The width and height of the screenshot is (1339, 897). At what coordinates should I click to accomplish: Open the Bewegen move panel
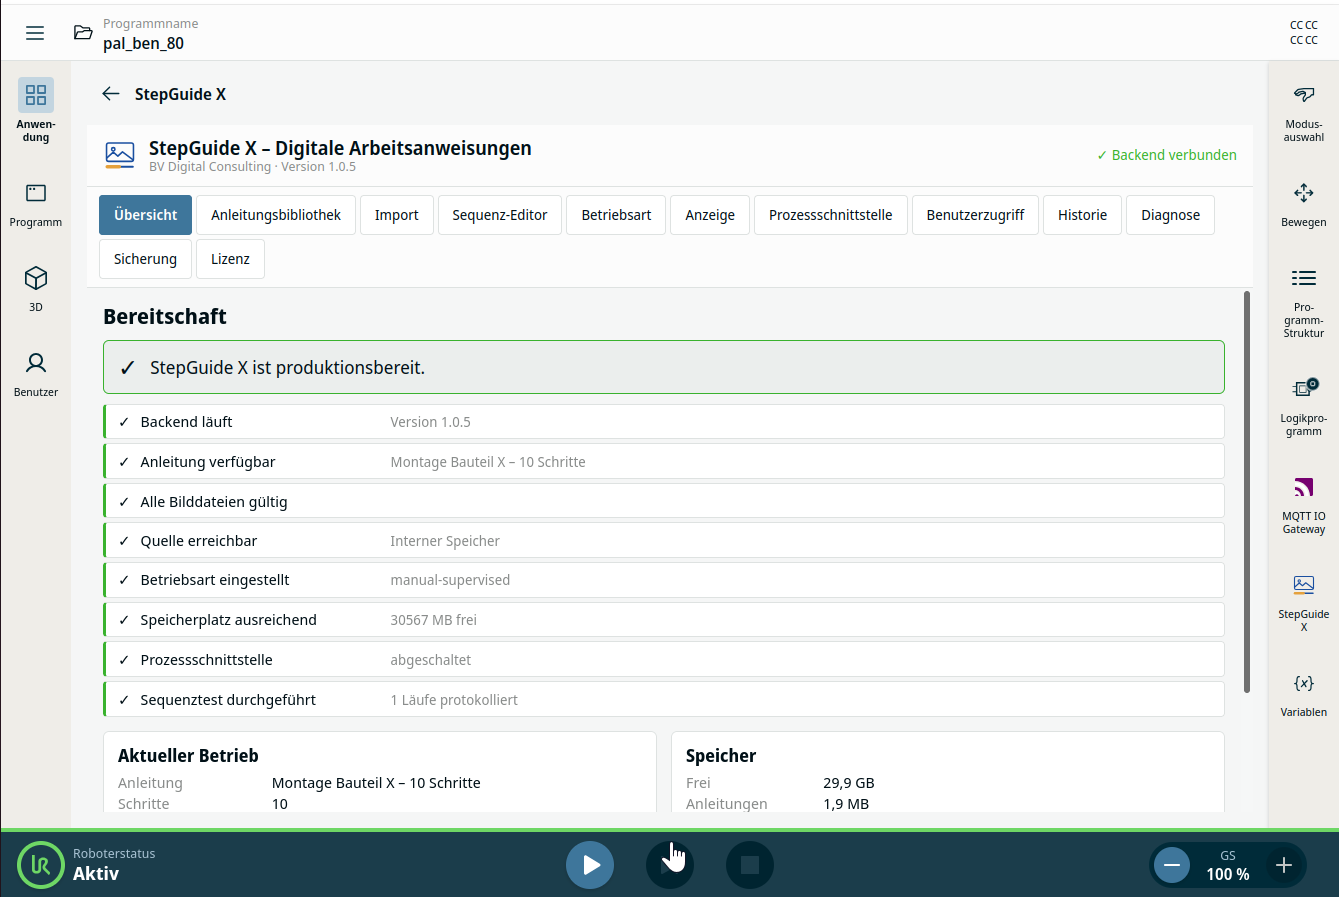(1303, 205)
